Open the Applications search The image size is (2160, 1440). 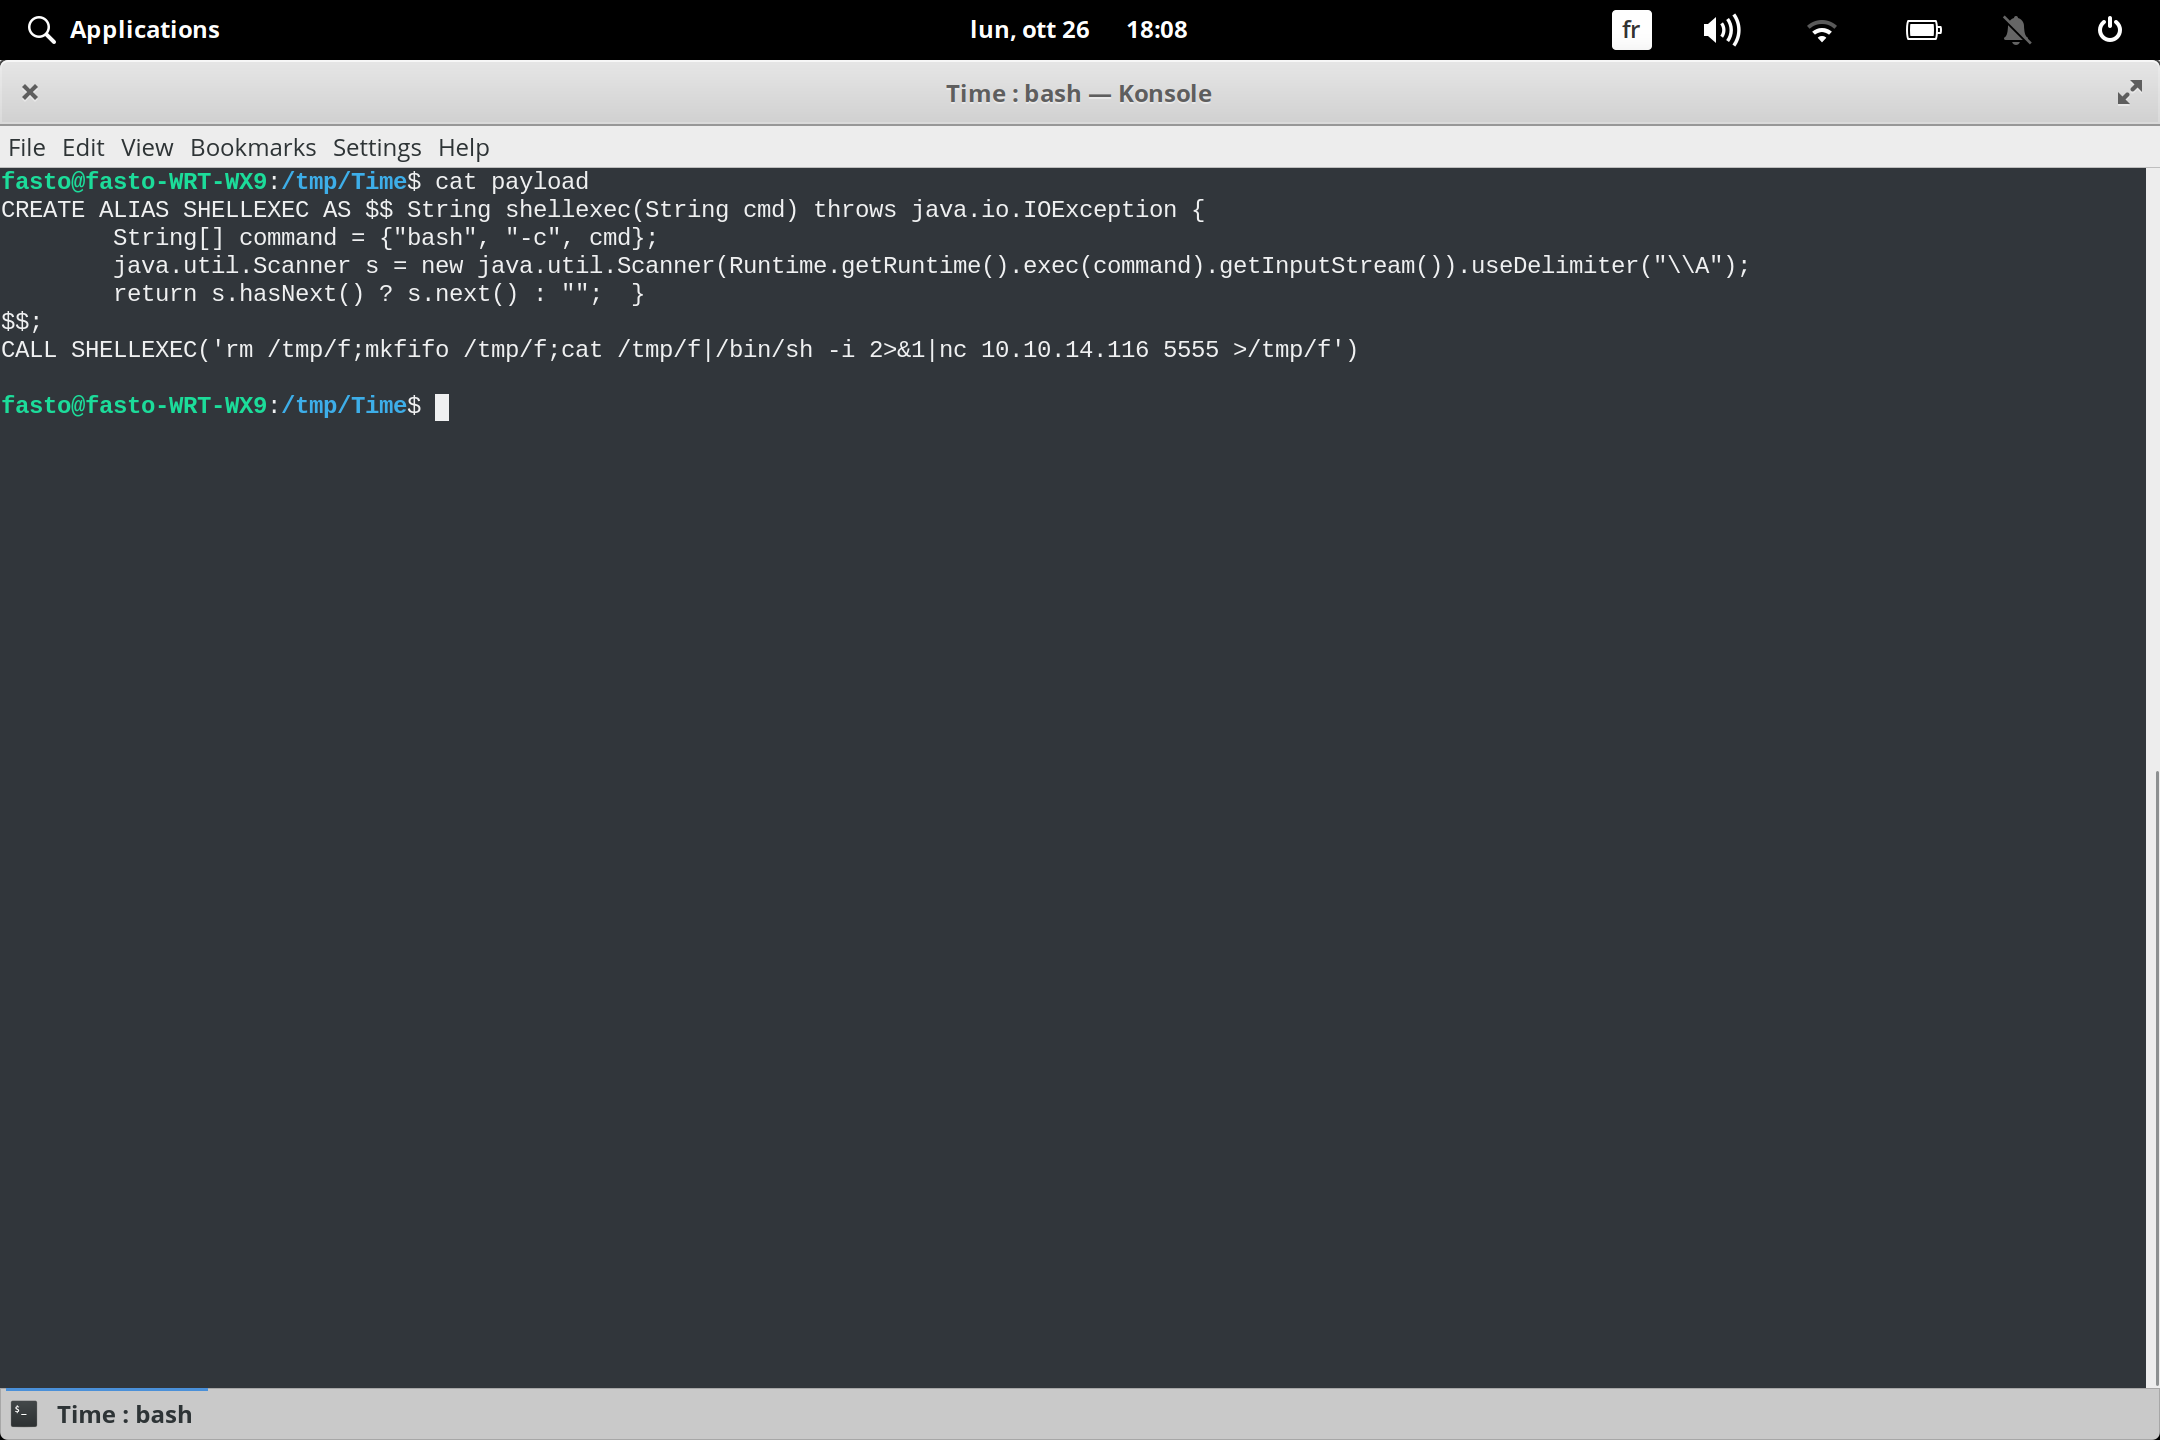pyautogui.click(x=122, y=29)
